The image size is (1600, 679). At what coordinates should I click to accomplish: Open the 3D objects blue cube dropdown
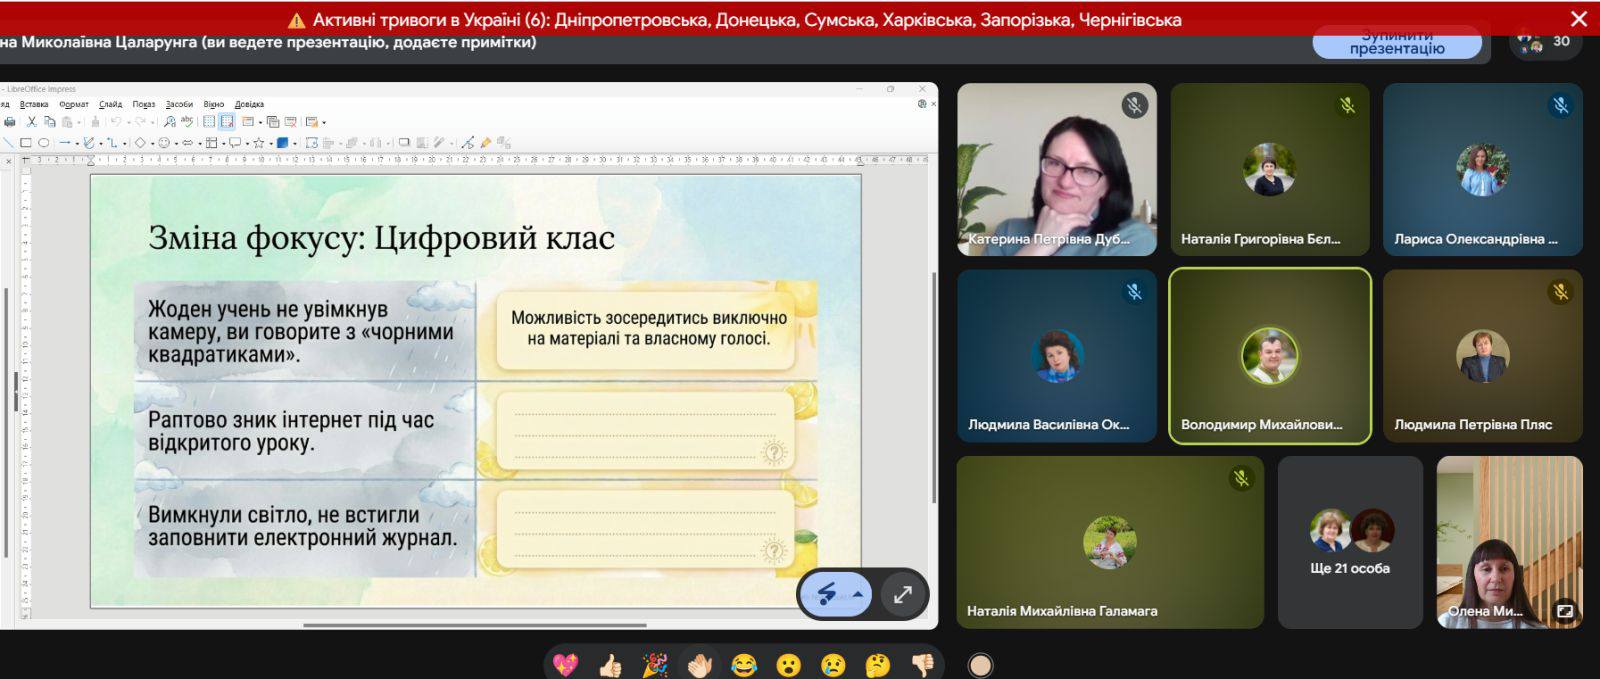(295, 144)
